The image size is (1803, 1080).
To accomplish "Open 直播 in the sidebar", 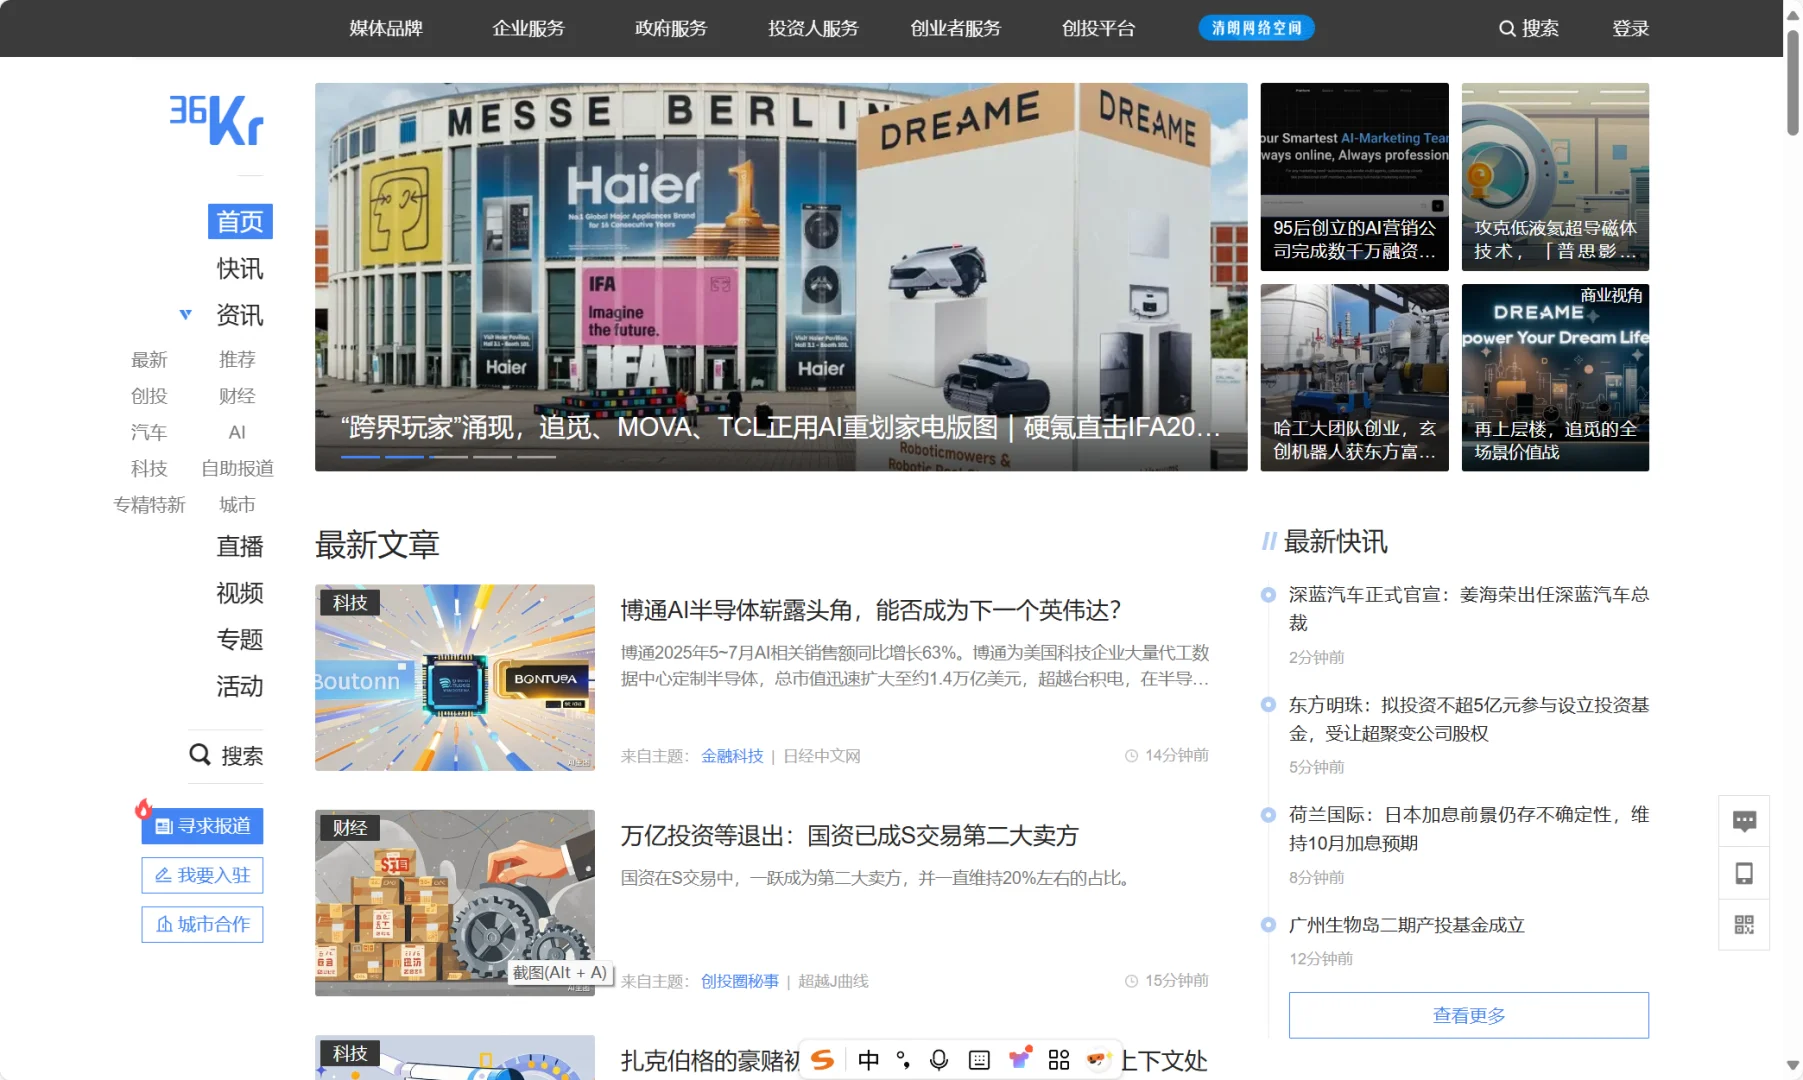I will tap(240, 546).
